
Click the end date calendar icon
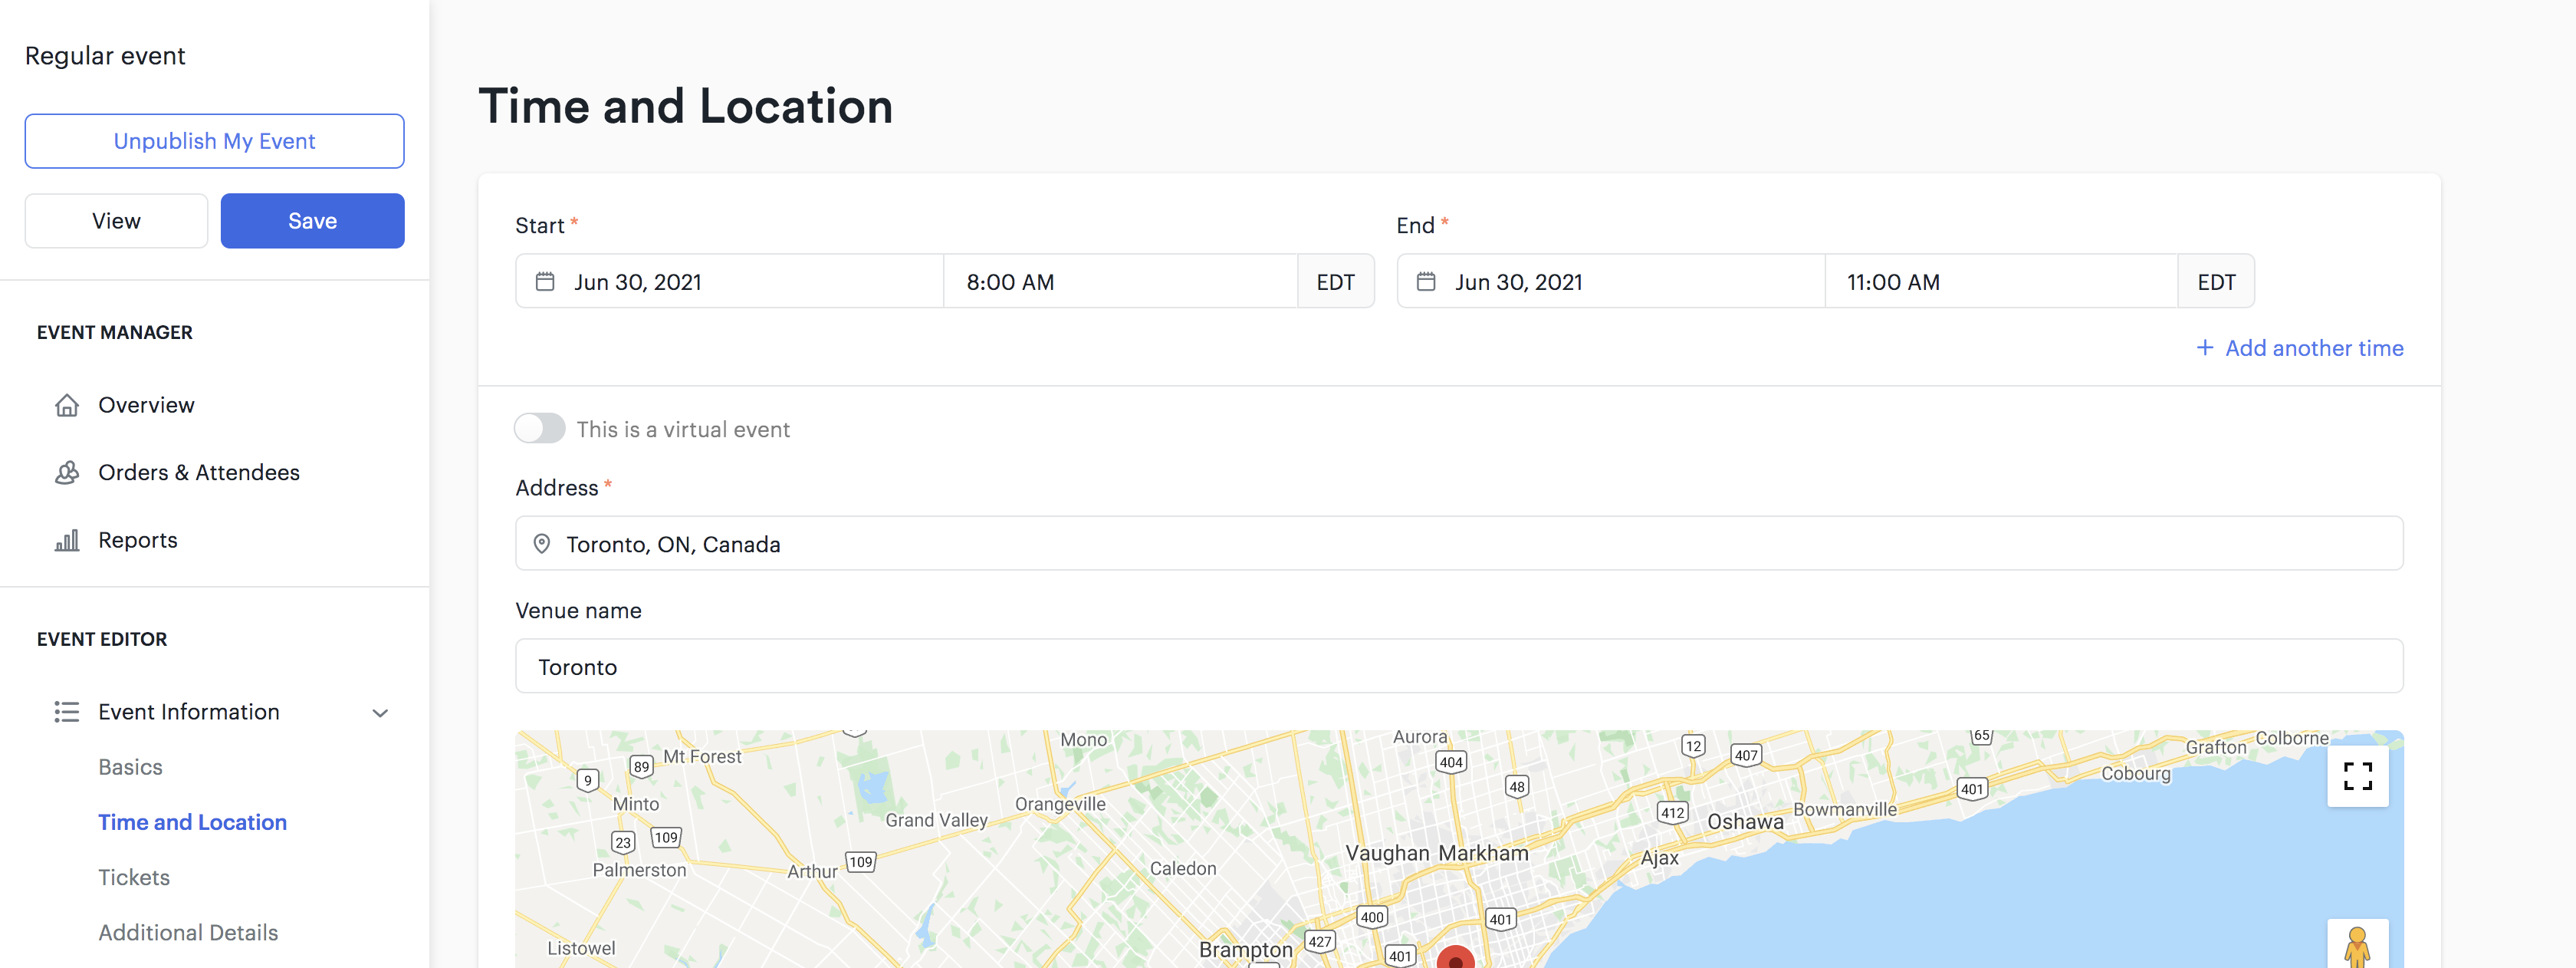1426,282
